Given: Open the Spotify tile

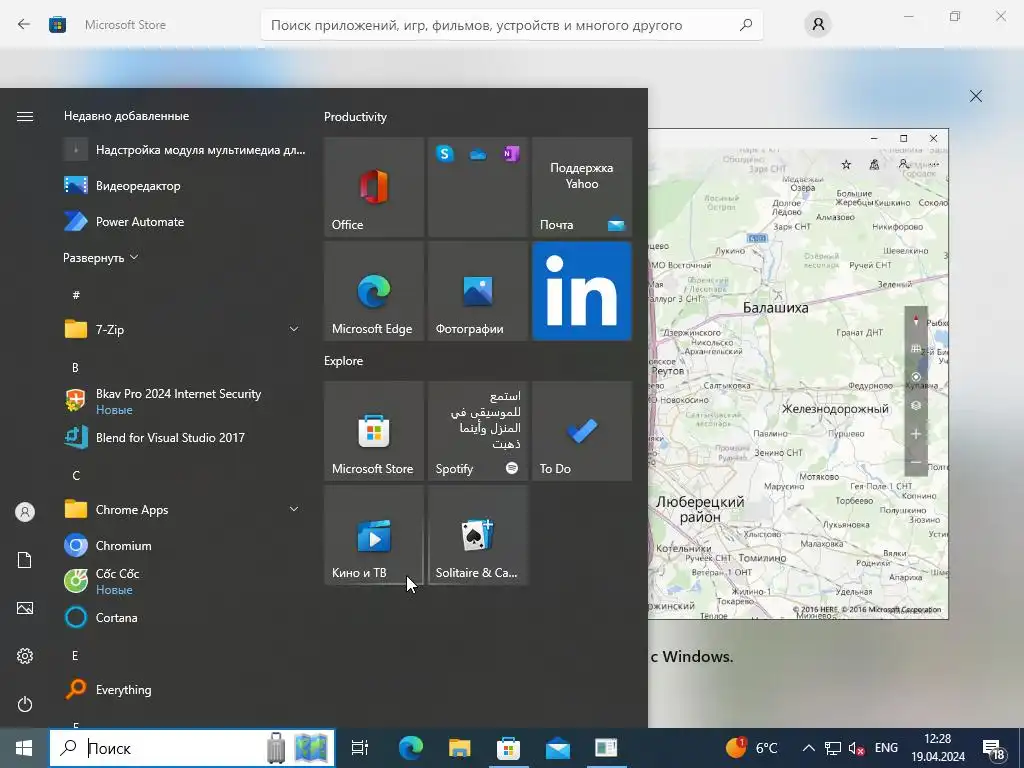Looking at the screenshot, I should [477, 431].
